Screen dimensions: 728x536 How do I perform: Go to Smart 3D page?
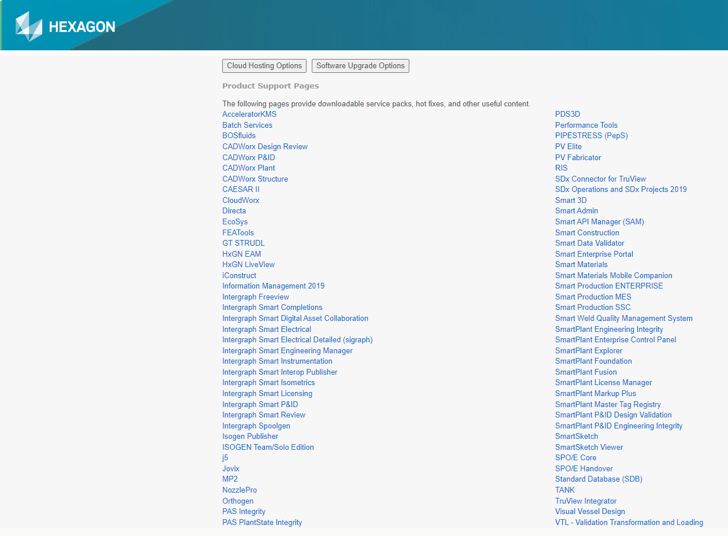click(x=571, y=200)
